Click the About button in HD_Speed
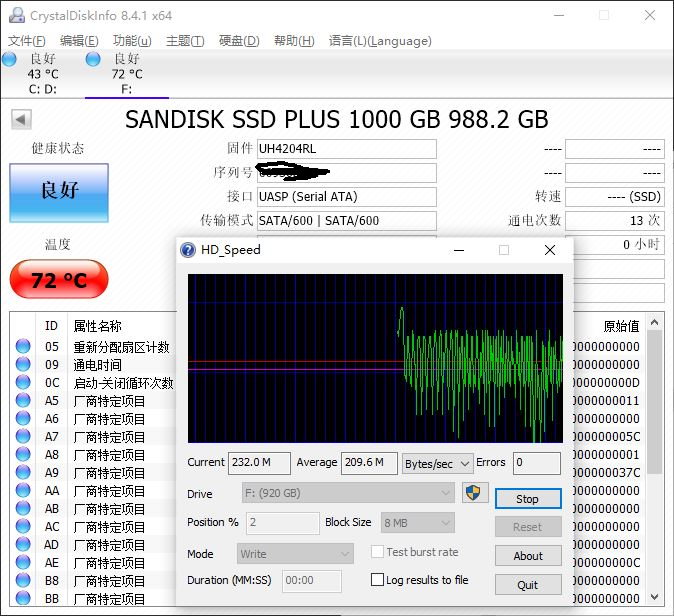 (528, 555)
